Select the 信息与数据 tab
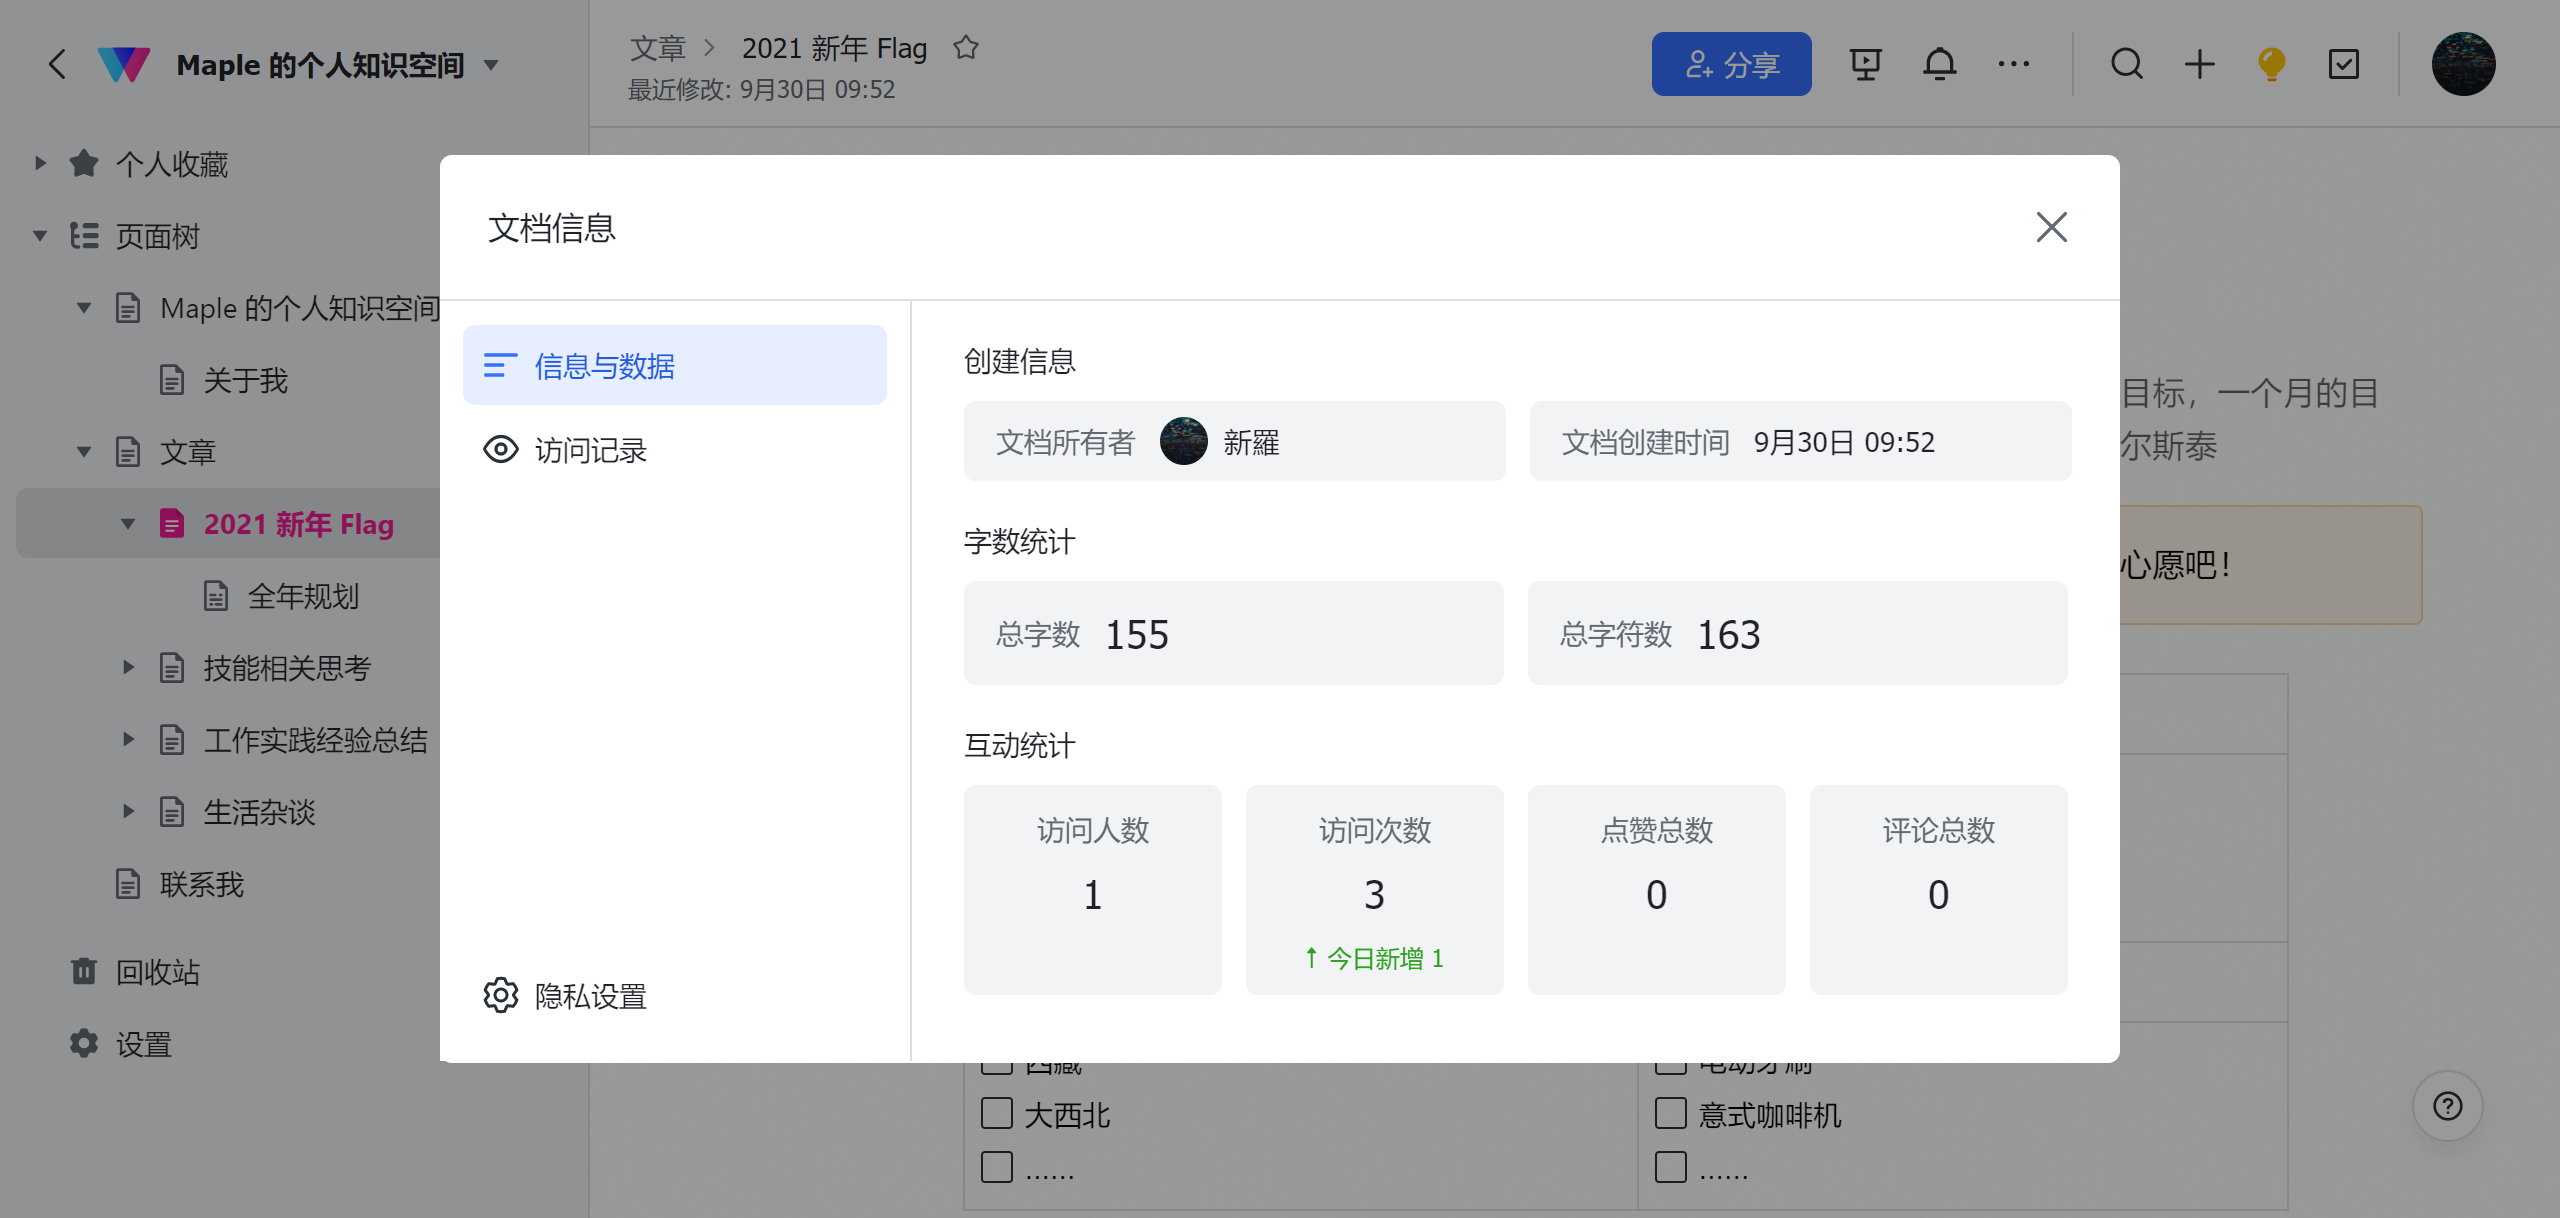The width and height of the screenshot is (2560, 1218). tap(604, 366)
